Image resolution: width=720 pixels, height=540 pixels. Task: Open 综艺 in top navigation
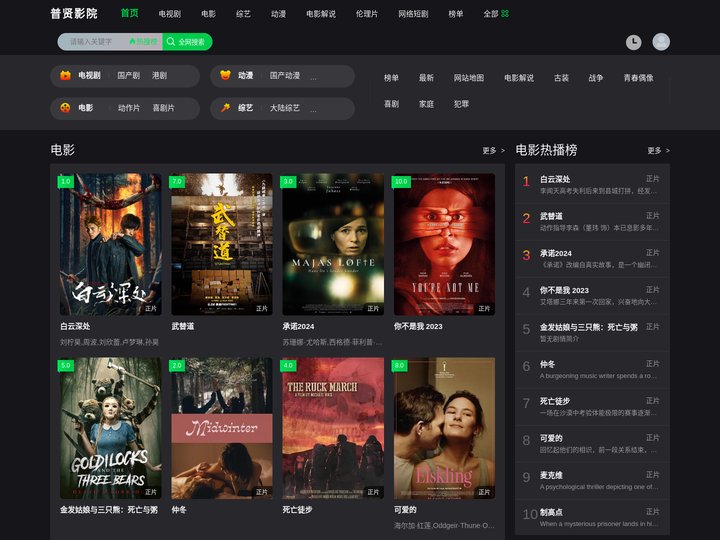click(243, 14)
